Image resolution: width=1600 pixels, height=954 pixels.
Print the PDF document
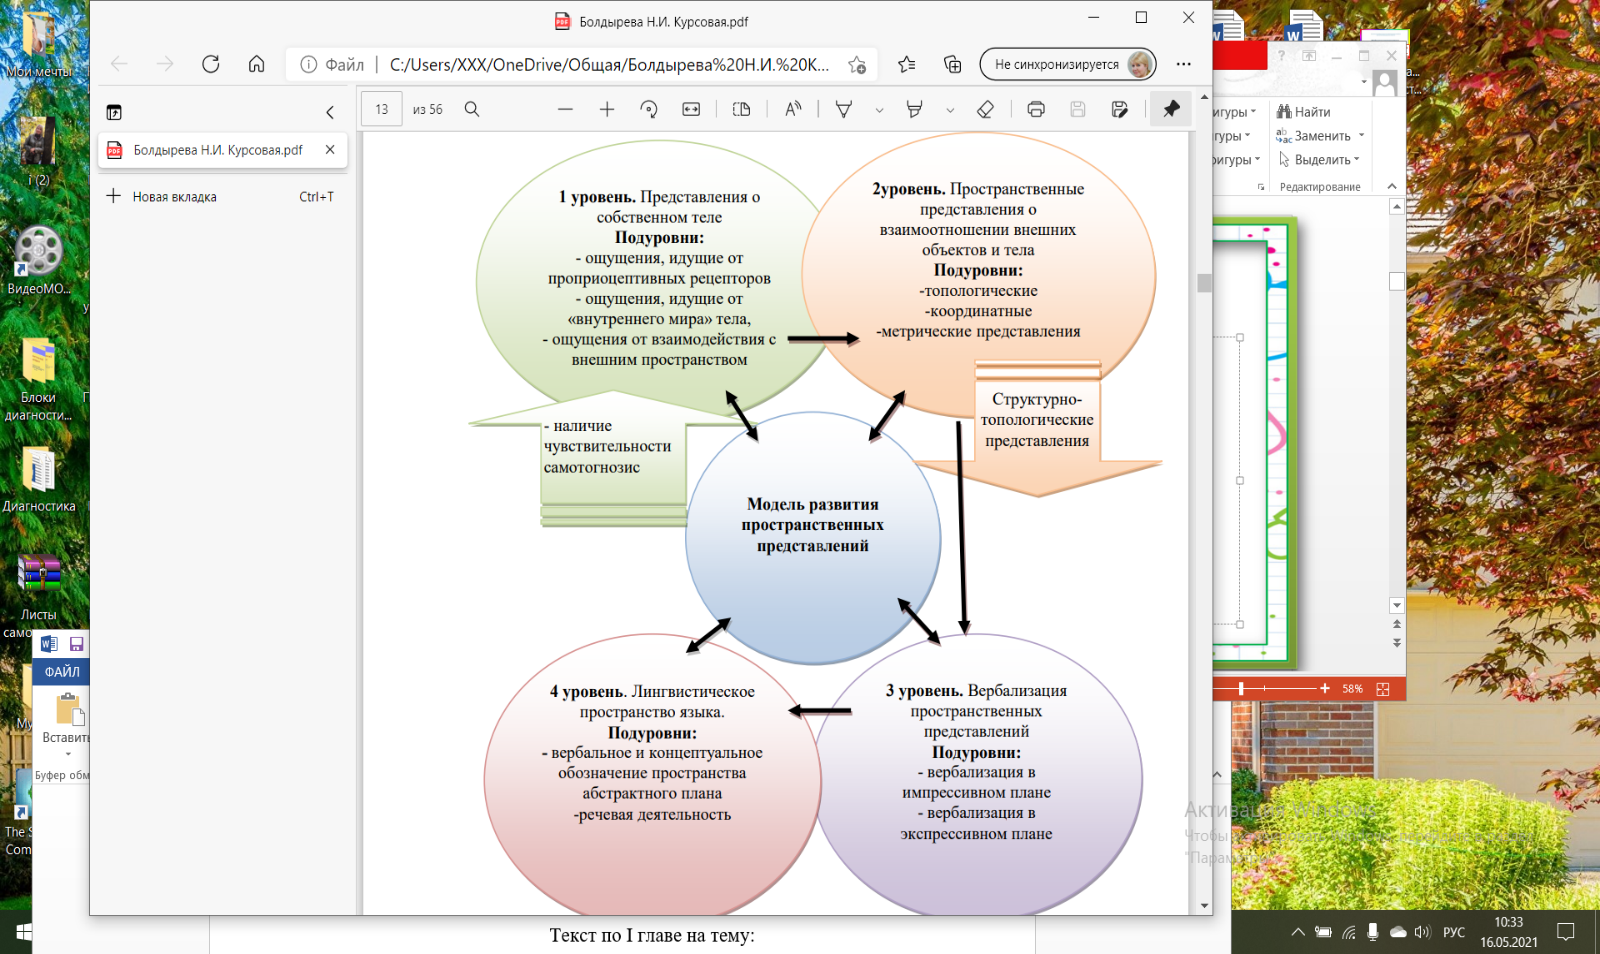(1036, 109)
